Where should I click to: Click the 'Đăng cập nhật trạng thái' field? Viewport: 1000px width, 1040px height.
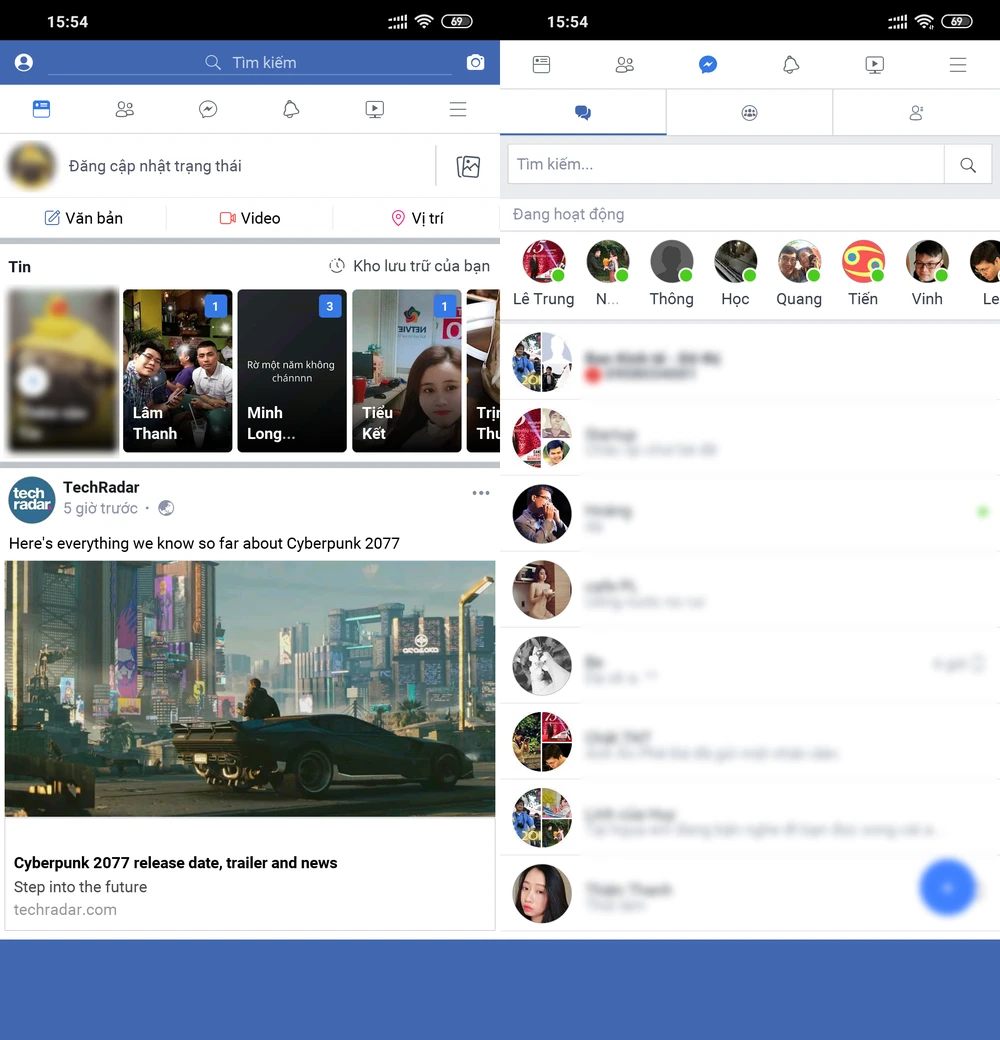[155, 166]
